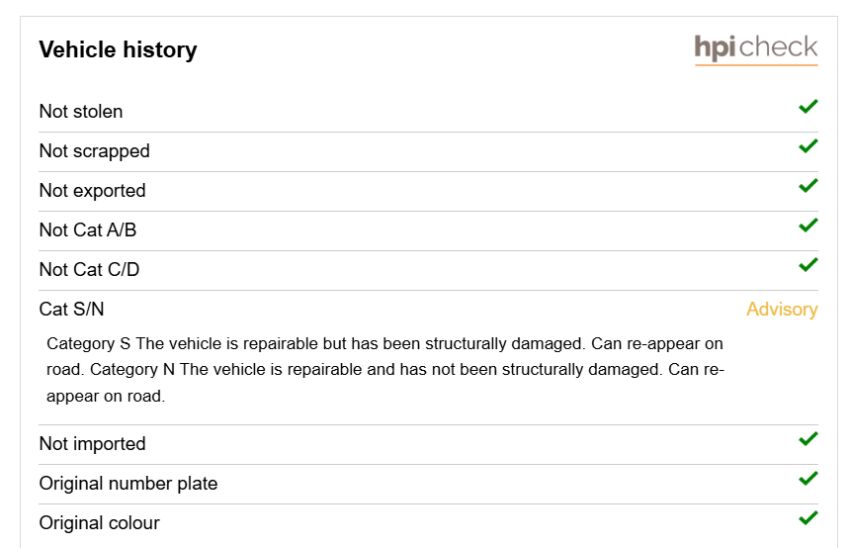Viewport: 850px width, 548px height.
Task: Click the Not stolen row text
Action: (81, 112)
